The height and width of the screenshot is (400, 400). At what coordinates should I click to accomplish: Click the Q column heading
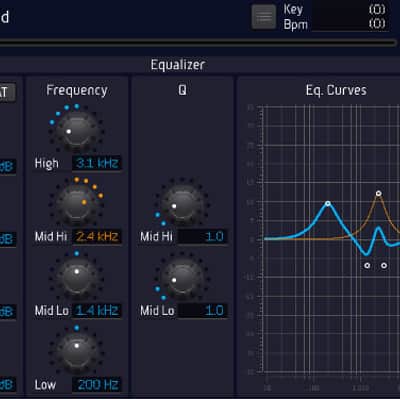pos(182,90)
